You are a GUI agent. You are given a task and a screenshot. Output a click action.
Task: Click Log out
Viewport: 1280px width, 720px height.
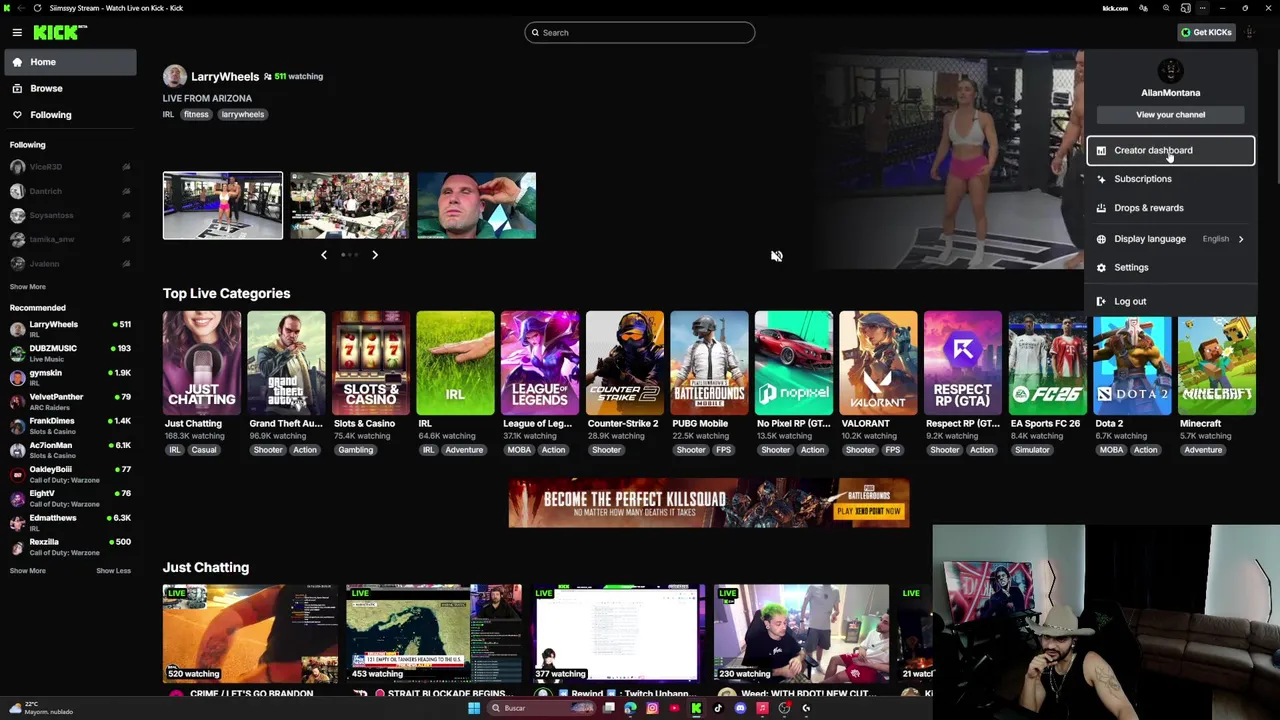click(1170, 301)
